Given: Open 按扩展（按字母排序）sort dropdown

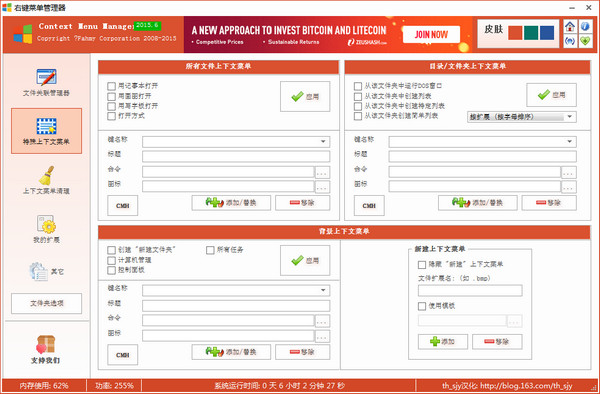Looking at the screenshot, I should [x=522, y=117].
